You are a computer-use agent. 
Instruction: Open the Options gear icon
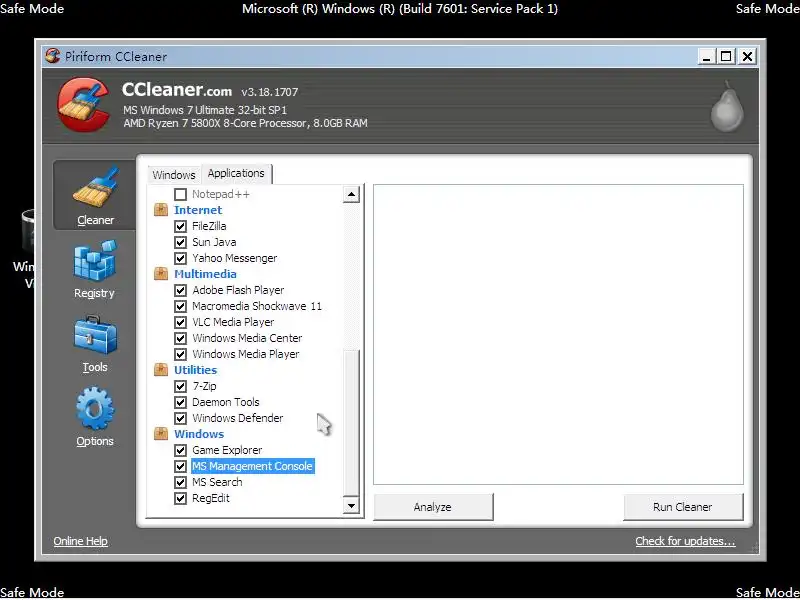[x=95, y=409]
